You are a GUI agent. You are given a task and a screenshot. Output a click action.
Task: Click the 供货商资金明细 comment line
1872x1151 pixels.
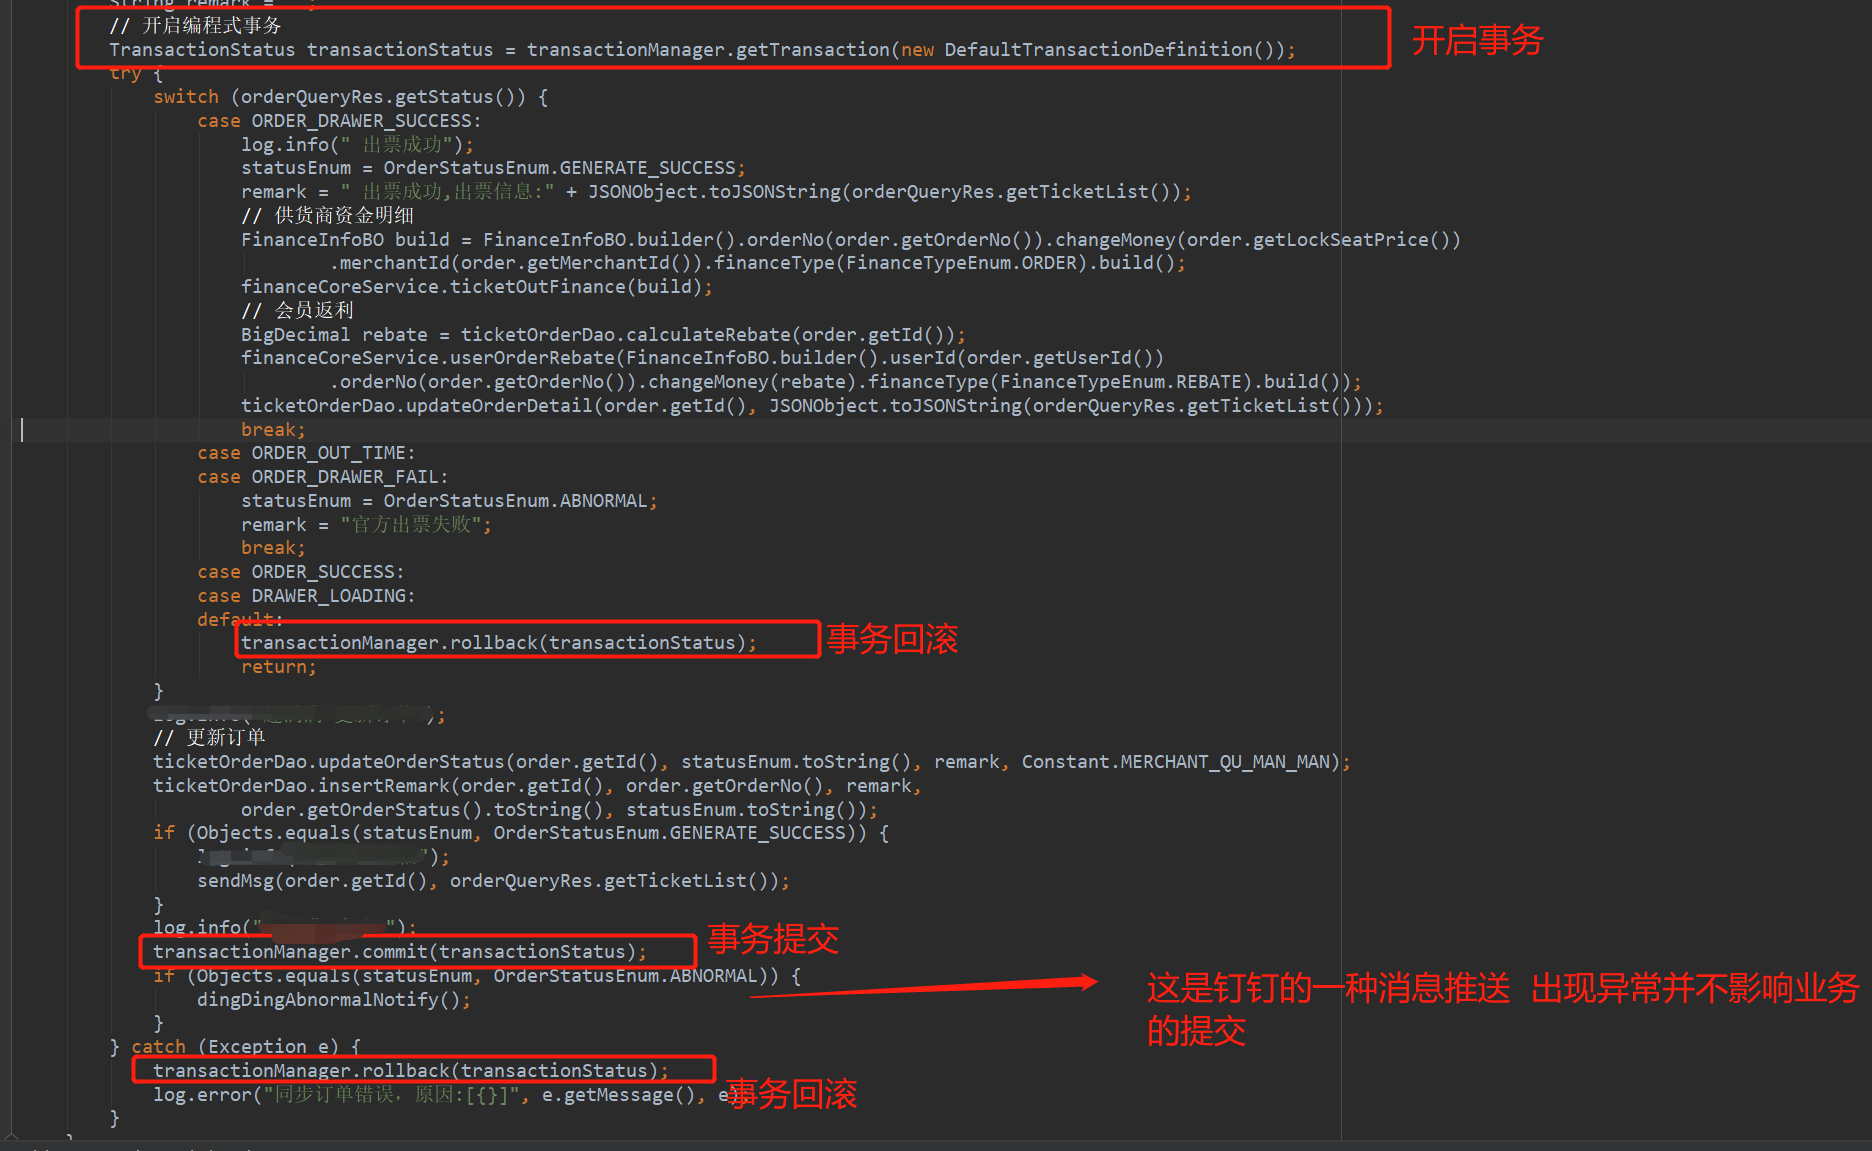(x=327, y=214)
